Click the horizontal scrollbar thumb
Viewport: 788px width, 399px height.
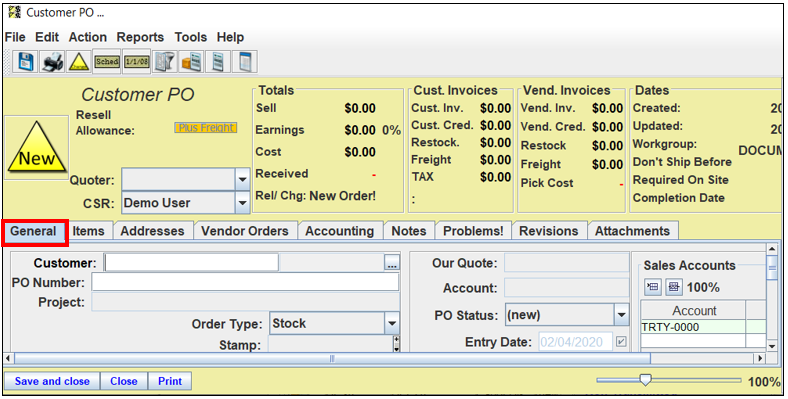(x=332, y=358)
